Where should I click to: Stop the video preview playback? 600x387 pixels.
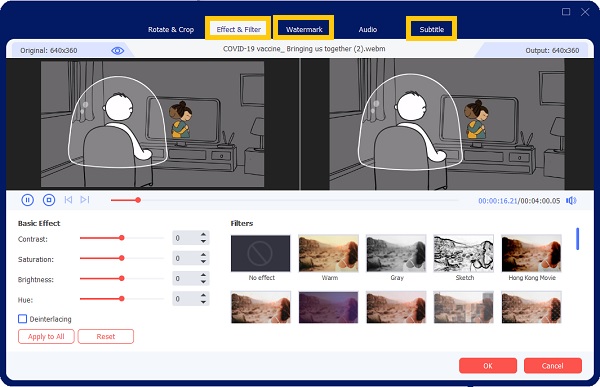point(49,200)
